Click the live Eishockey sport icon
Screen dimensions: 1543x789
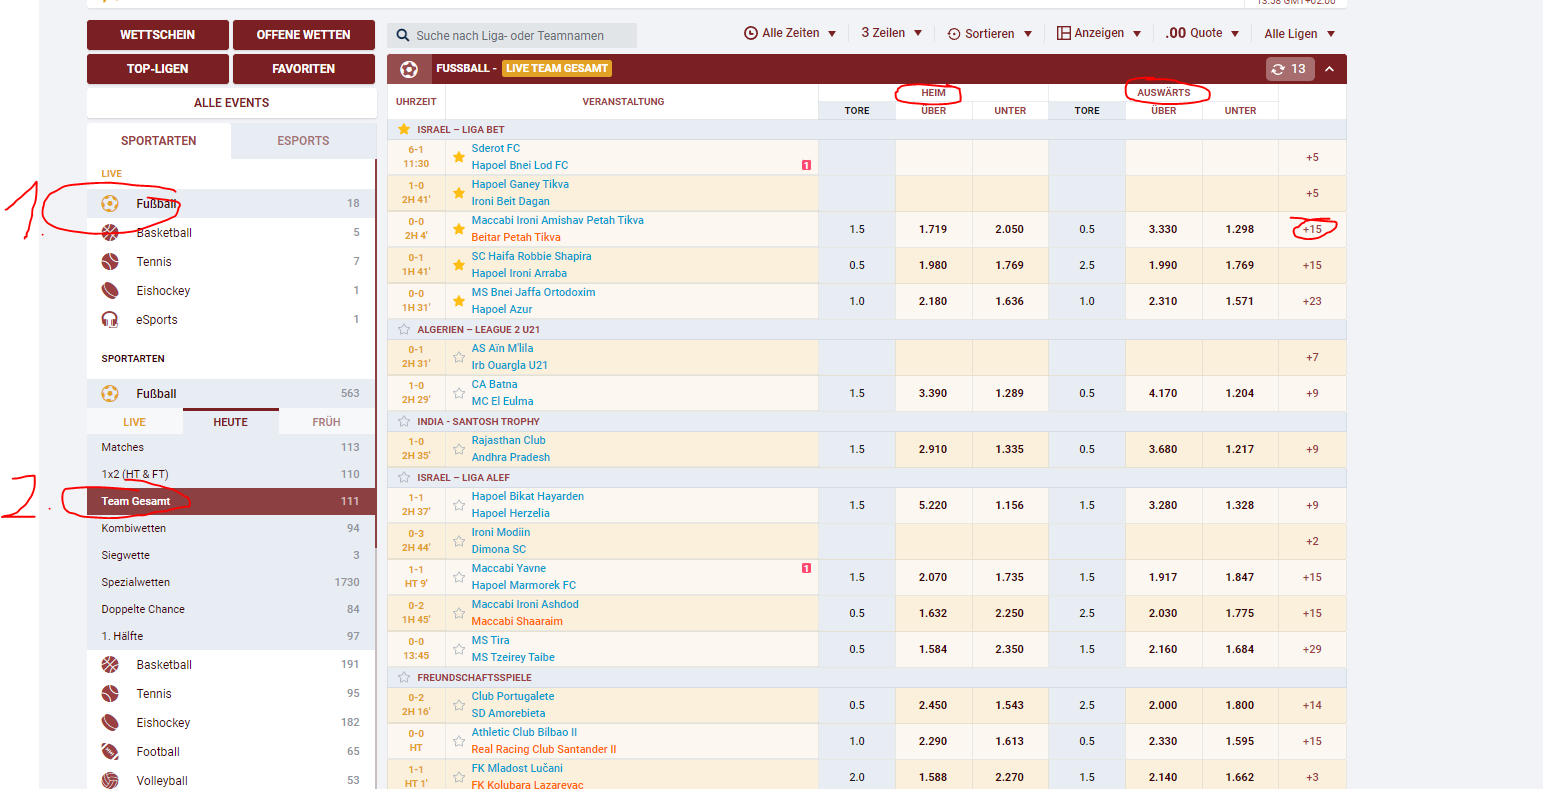pyautogui.click(x=110, y=291)
